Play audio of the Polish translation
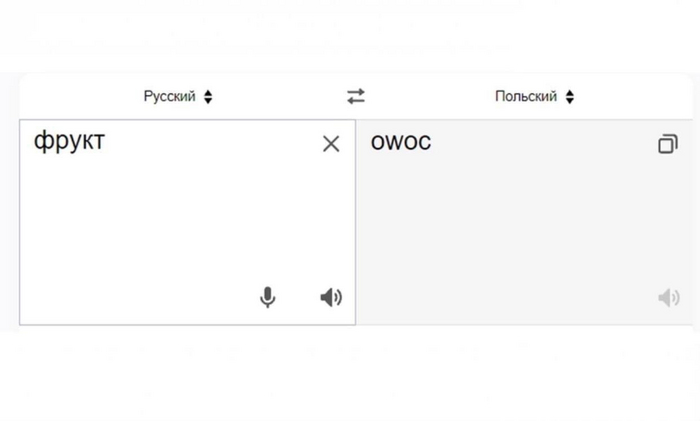The height and width of the screenshot is (421, 700). coord(668,297)
